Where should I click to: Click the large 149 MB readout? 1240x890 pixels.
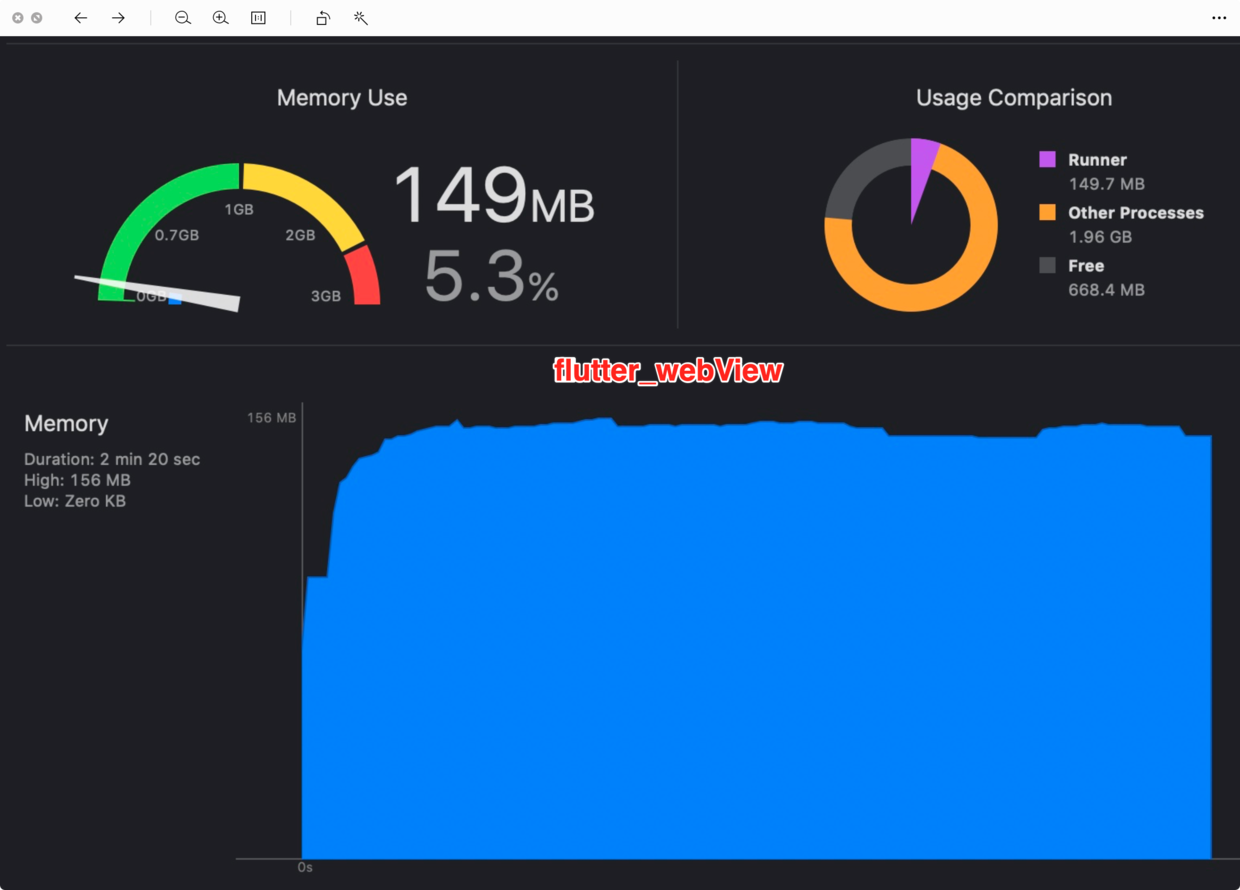click(x=494, y=195)
